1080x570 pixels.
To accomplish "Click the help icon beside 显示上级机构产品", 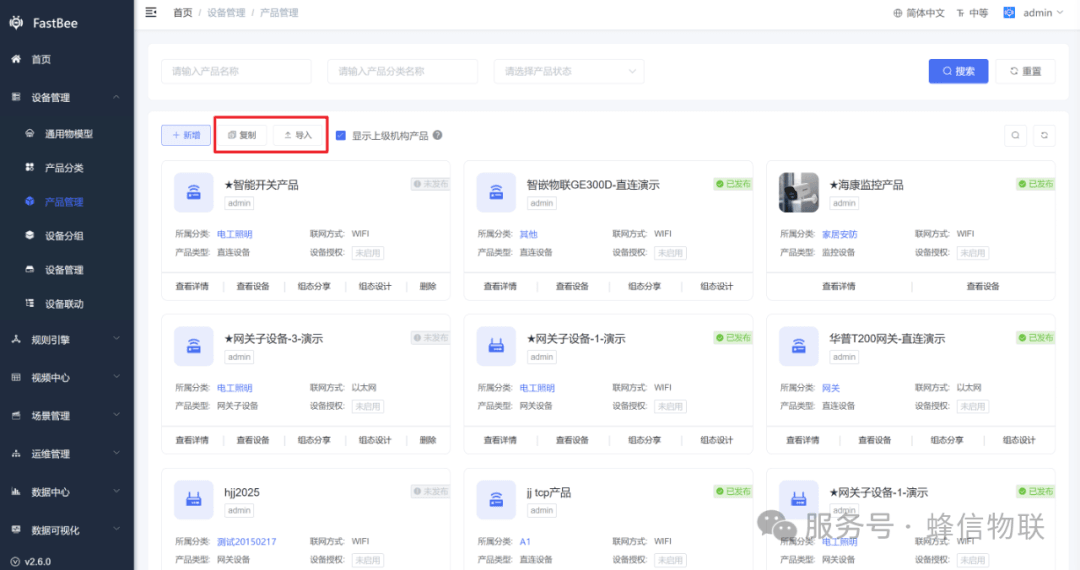I will pyautogui.click(x=437, y=136).
